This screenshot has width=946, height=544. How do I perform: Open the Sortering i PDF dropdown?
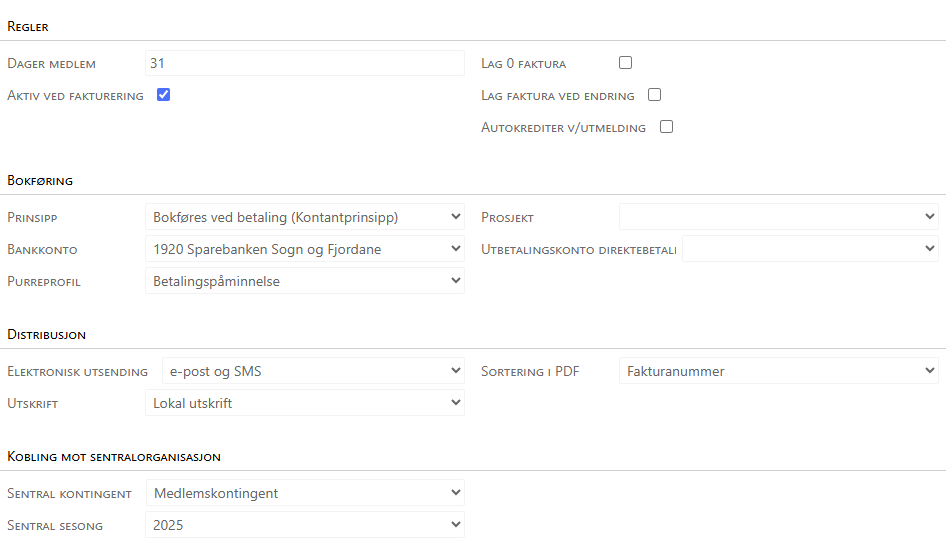point(778,371)
